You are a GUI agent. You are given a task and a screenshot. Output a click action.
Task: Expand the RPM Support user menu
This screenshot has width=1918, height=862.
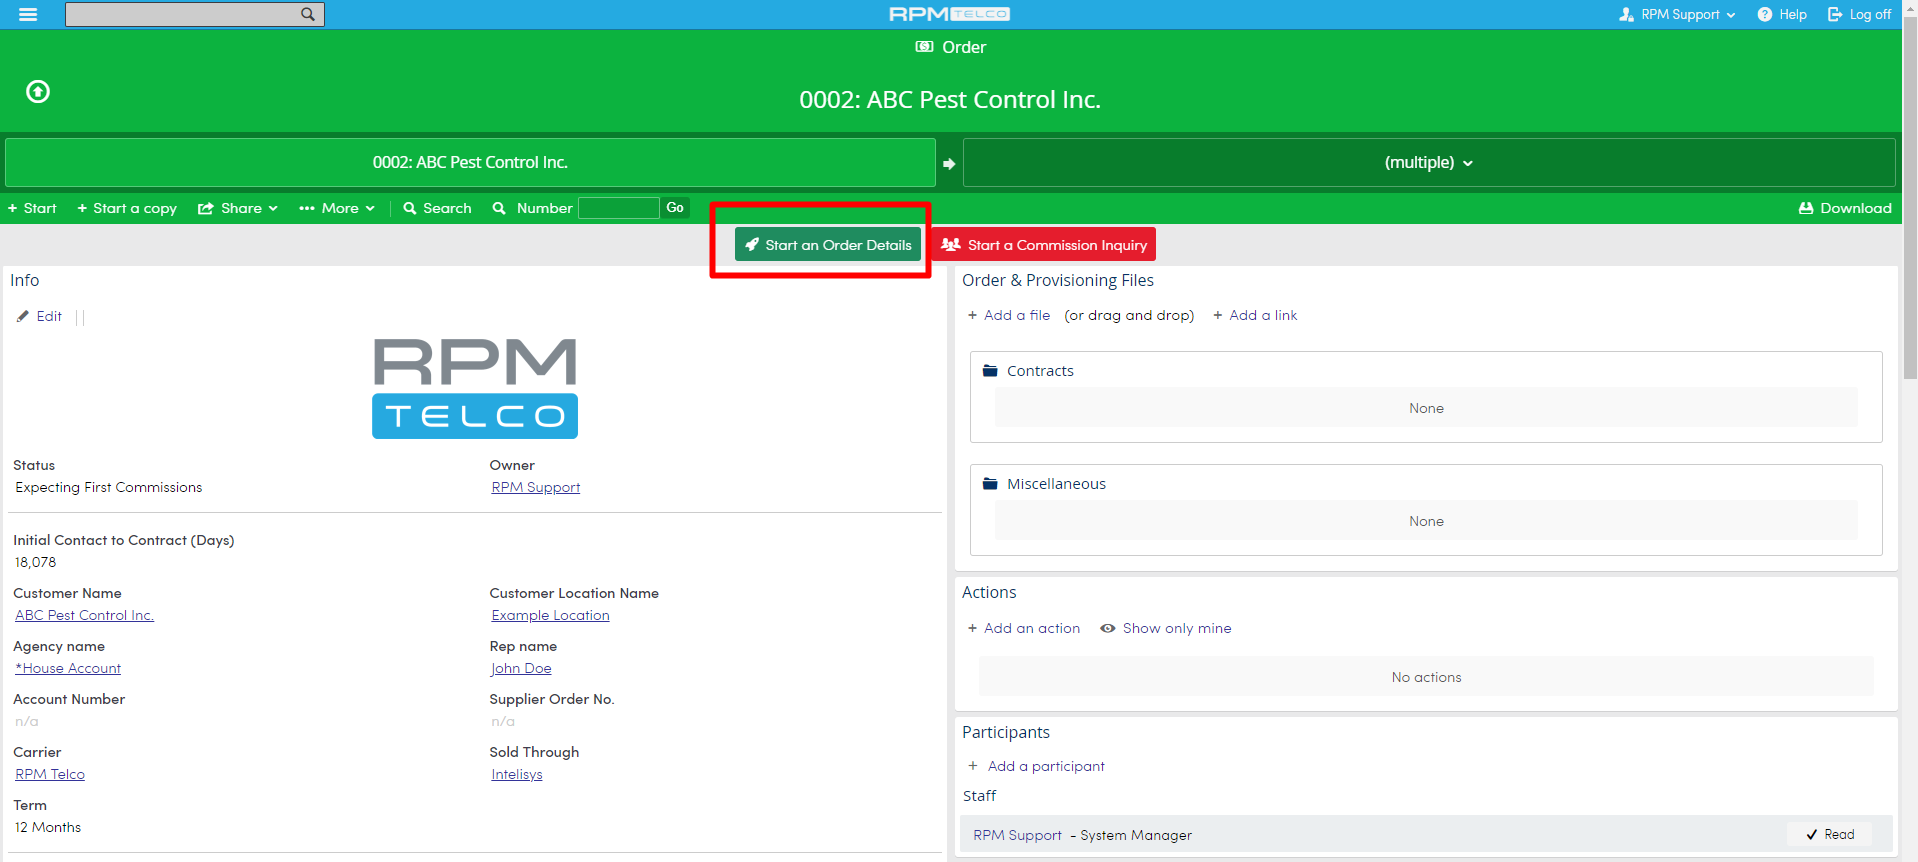1677,14
